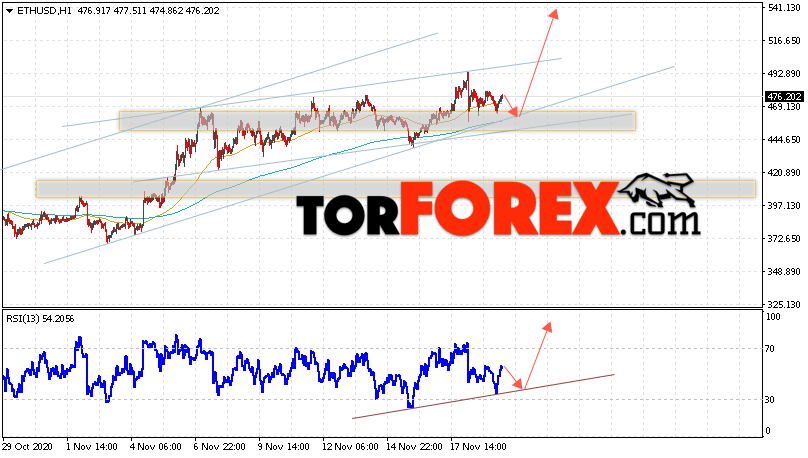Click the RSI(13) 54.2056 indicator label

click(x=40, y=319)
